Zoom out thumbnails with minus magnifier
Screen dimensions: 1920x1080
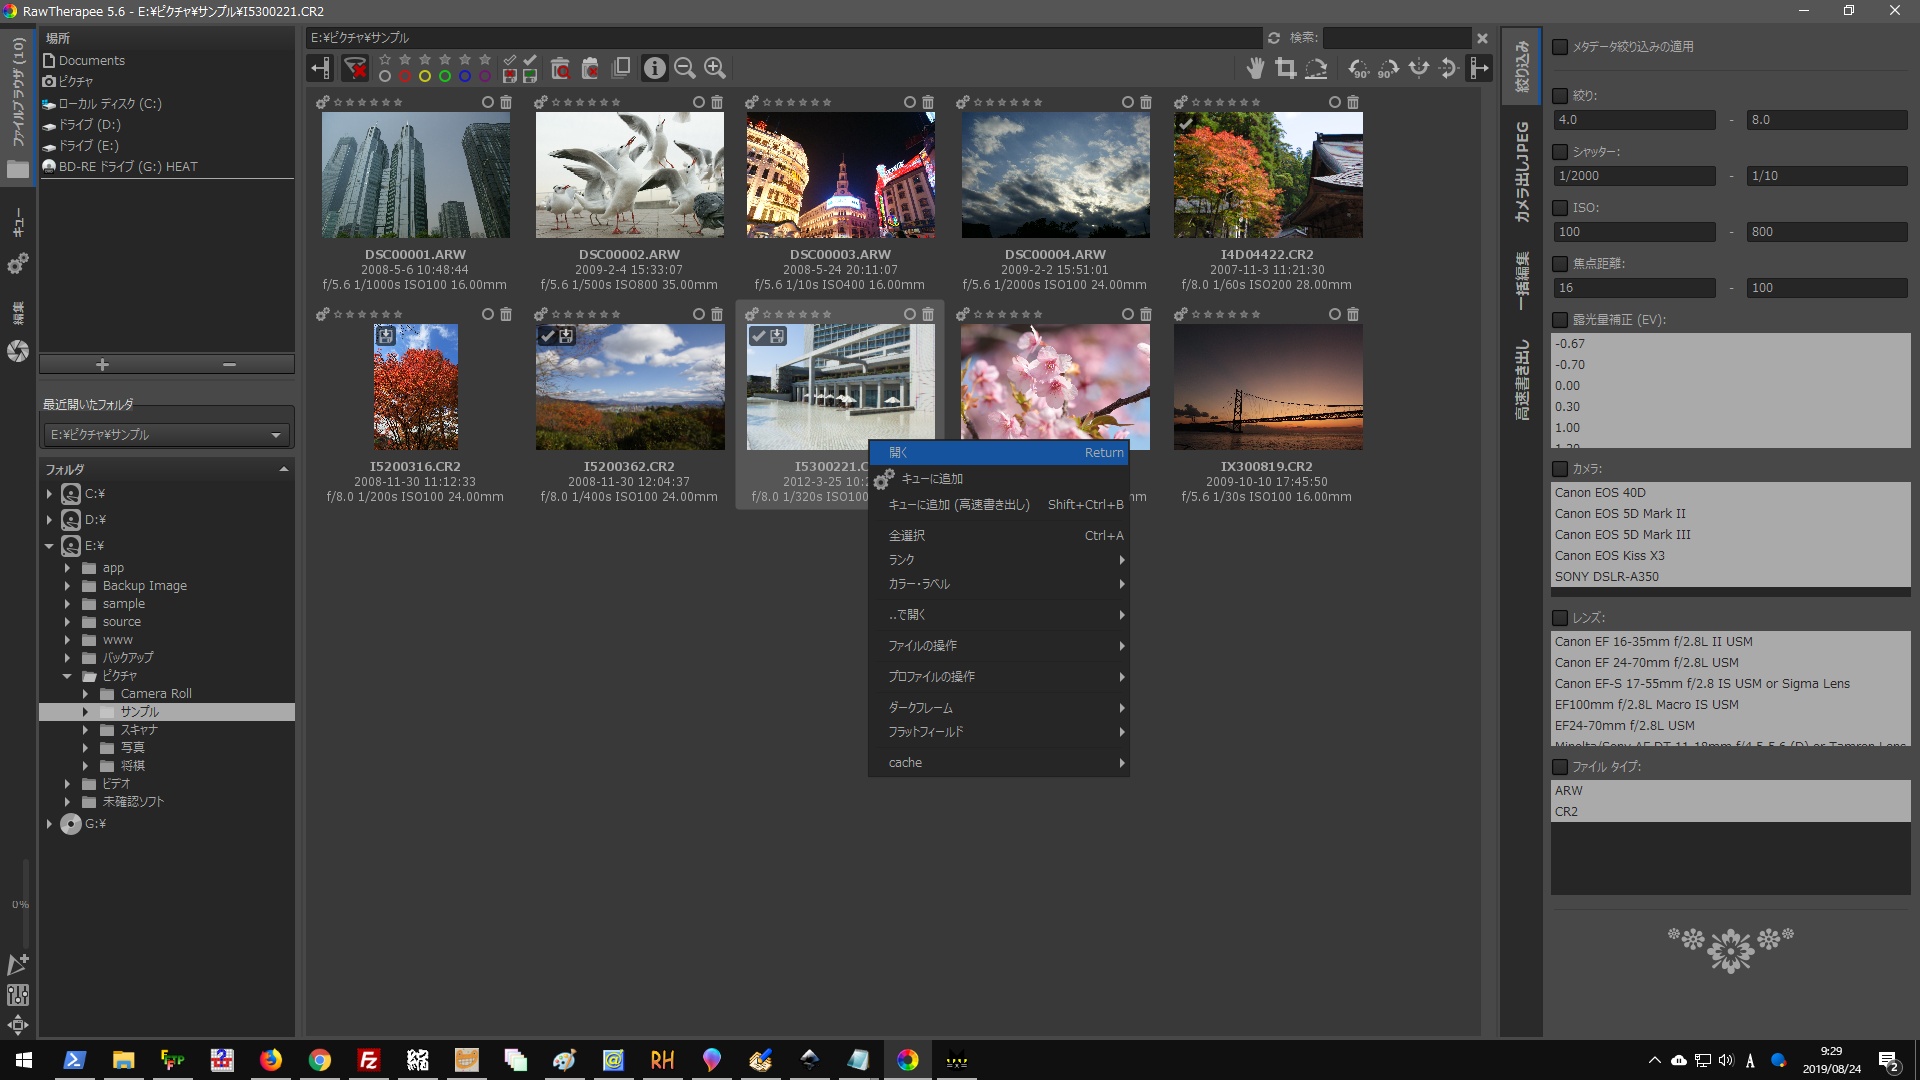(685, 68)
